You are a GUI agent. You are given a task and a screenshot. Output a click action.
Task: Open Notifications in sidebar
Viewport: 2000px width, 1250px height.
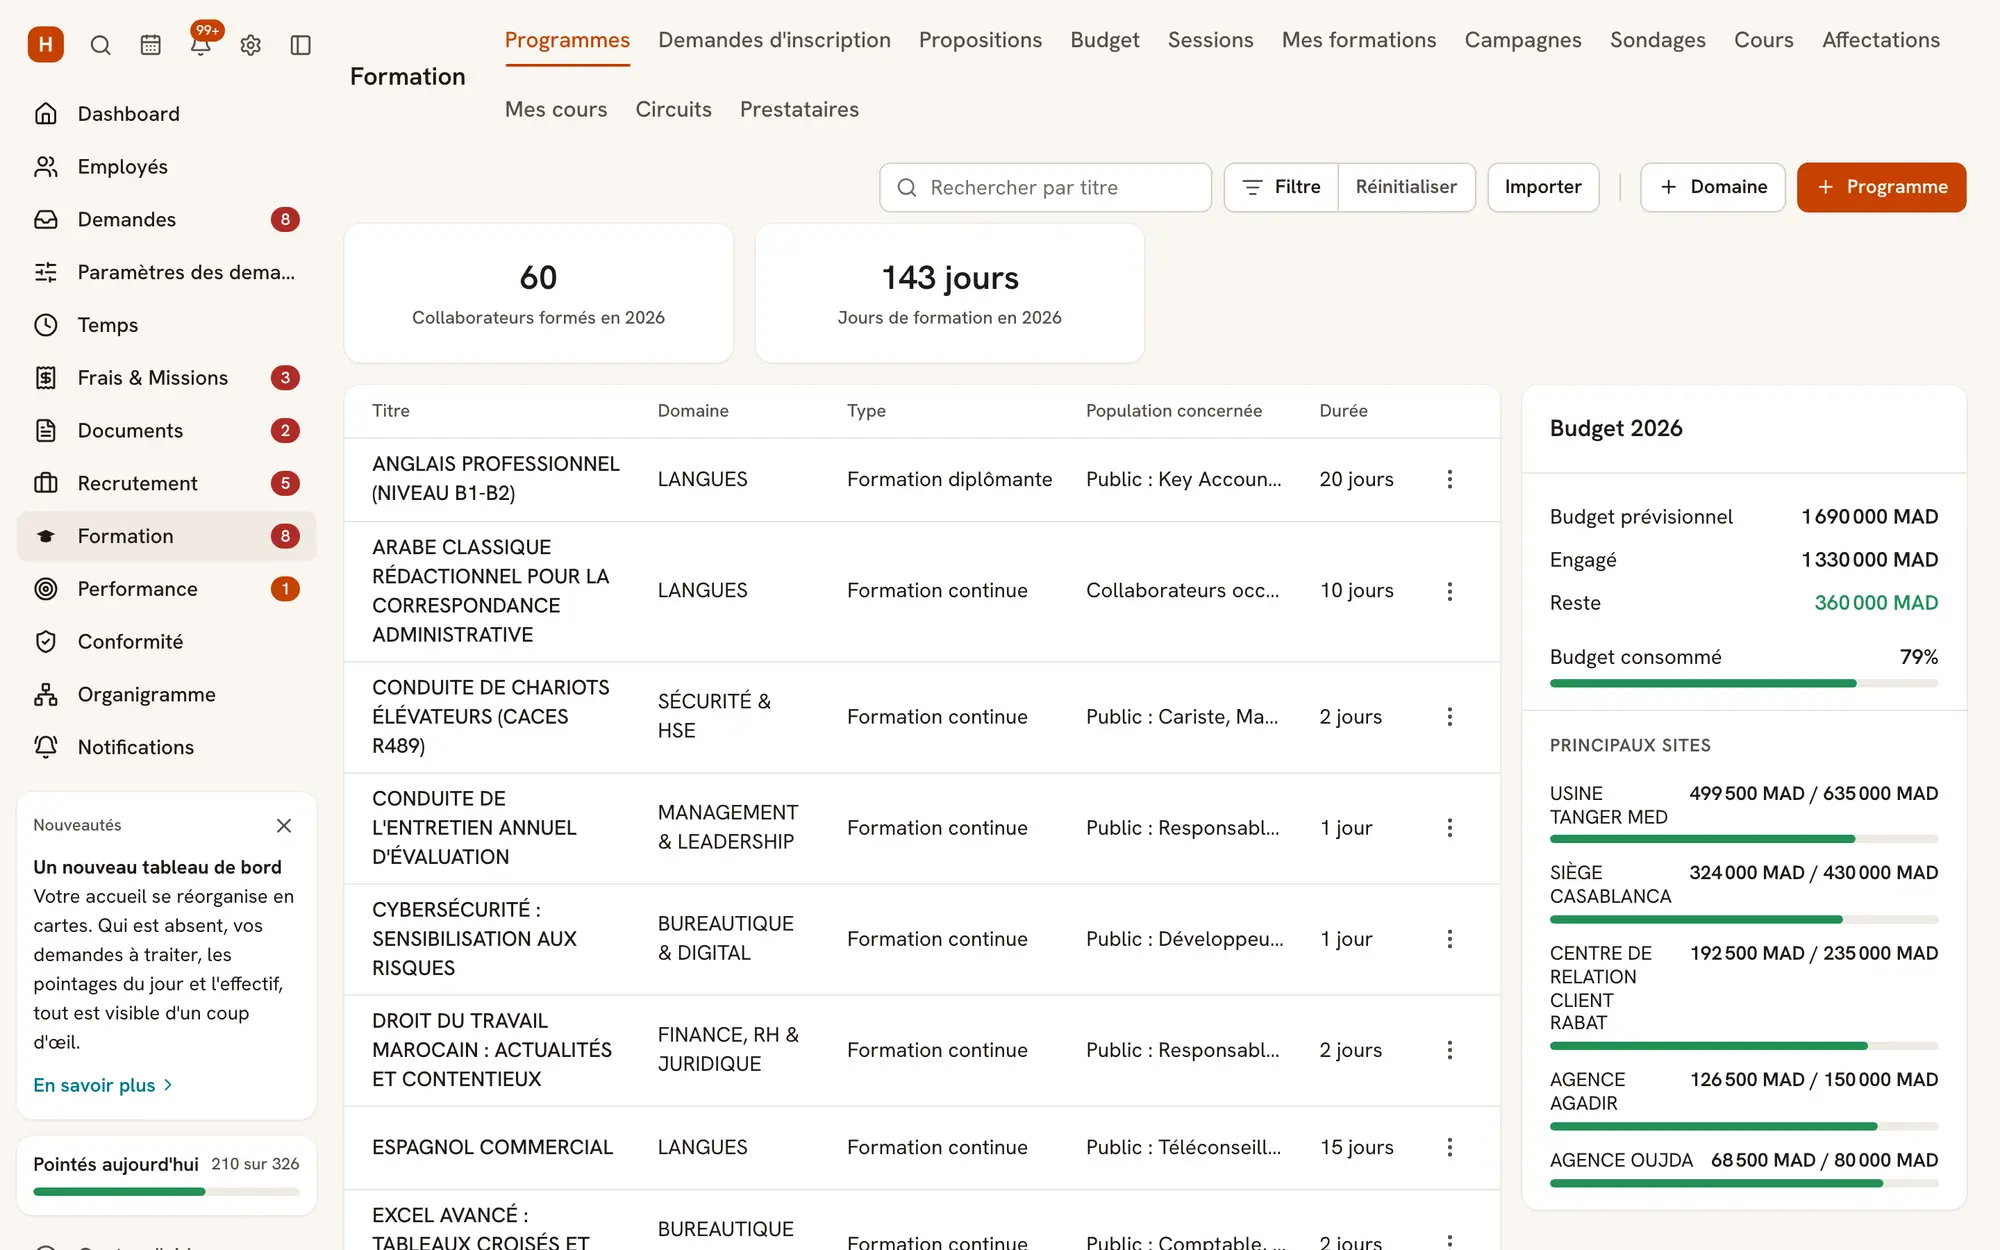[x=167, y=748]
